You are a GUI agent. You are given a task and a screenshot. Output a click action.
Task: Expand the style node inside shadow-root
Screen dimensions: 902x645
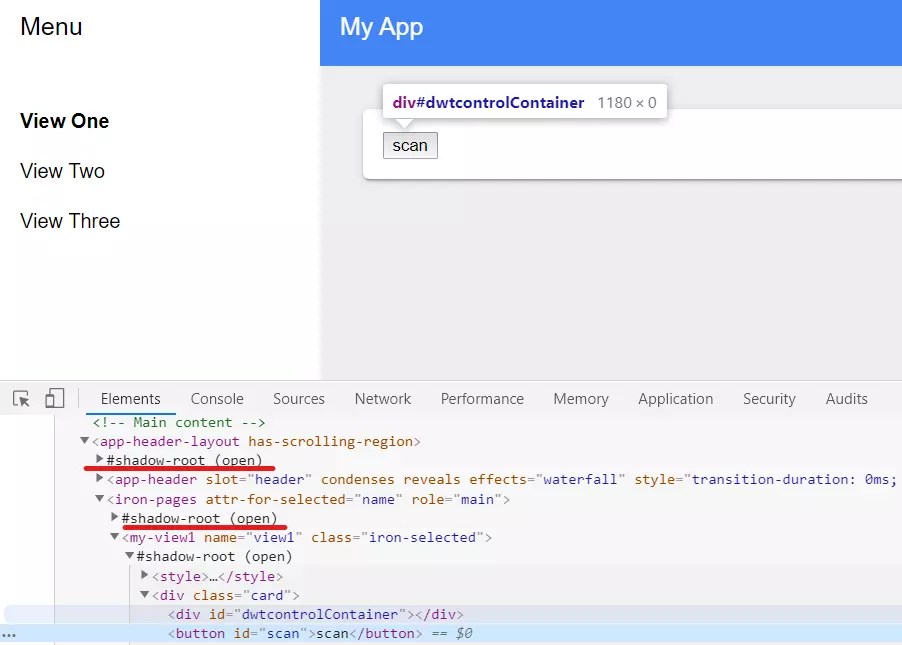145,575
